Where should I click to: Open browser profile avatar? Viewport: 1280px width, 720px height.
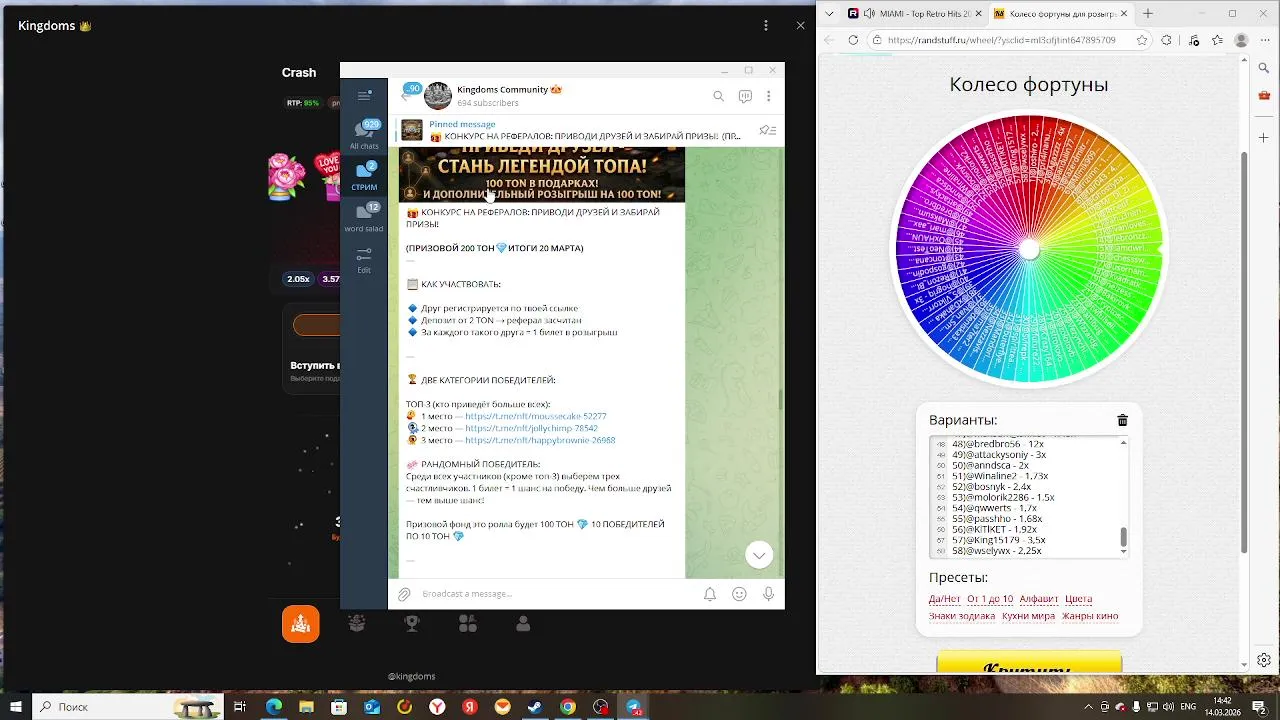(x=1241, y=40)
